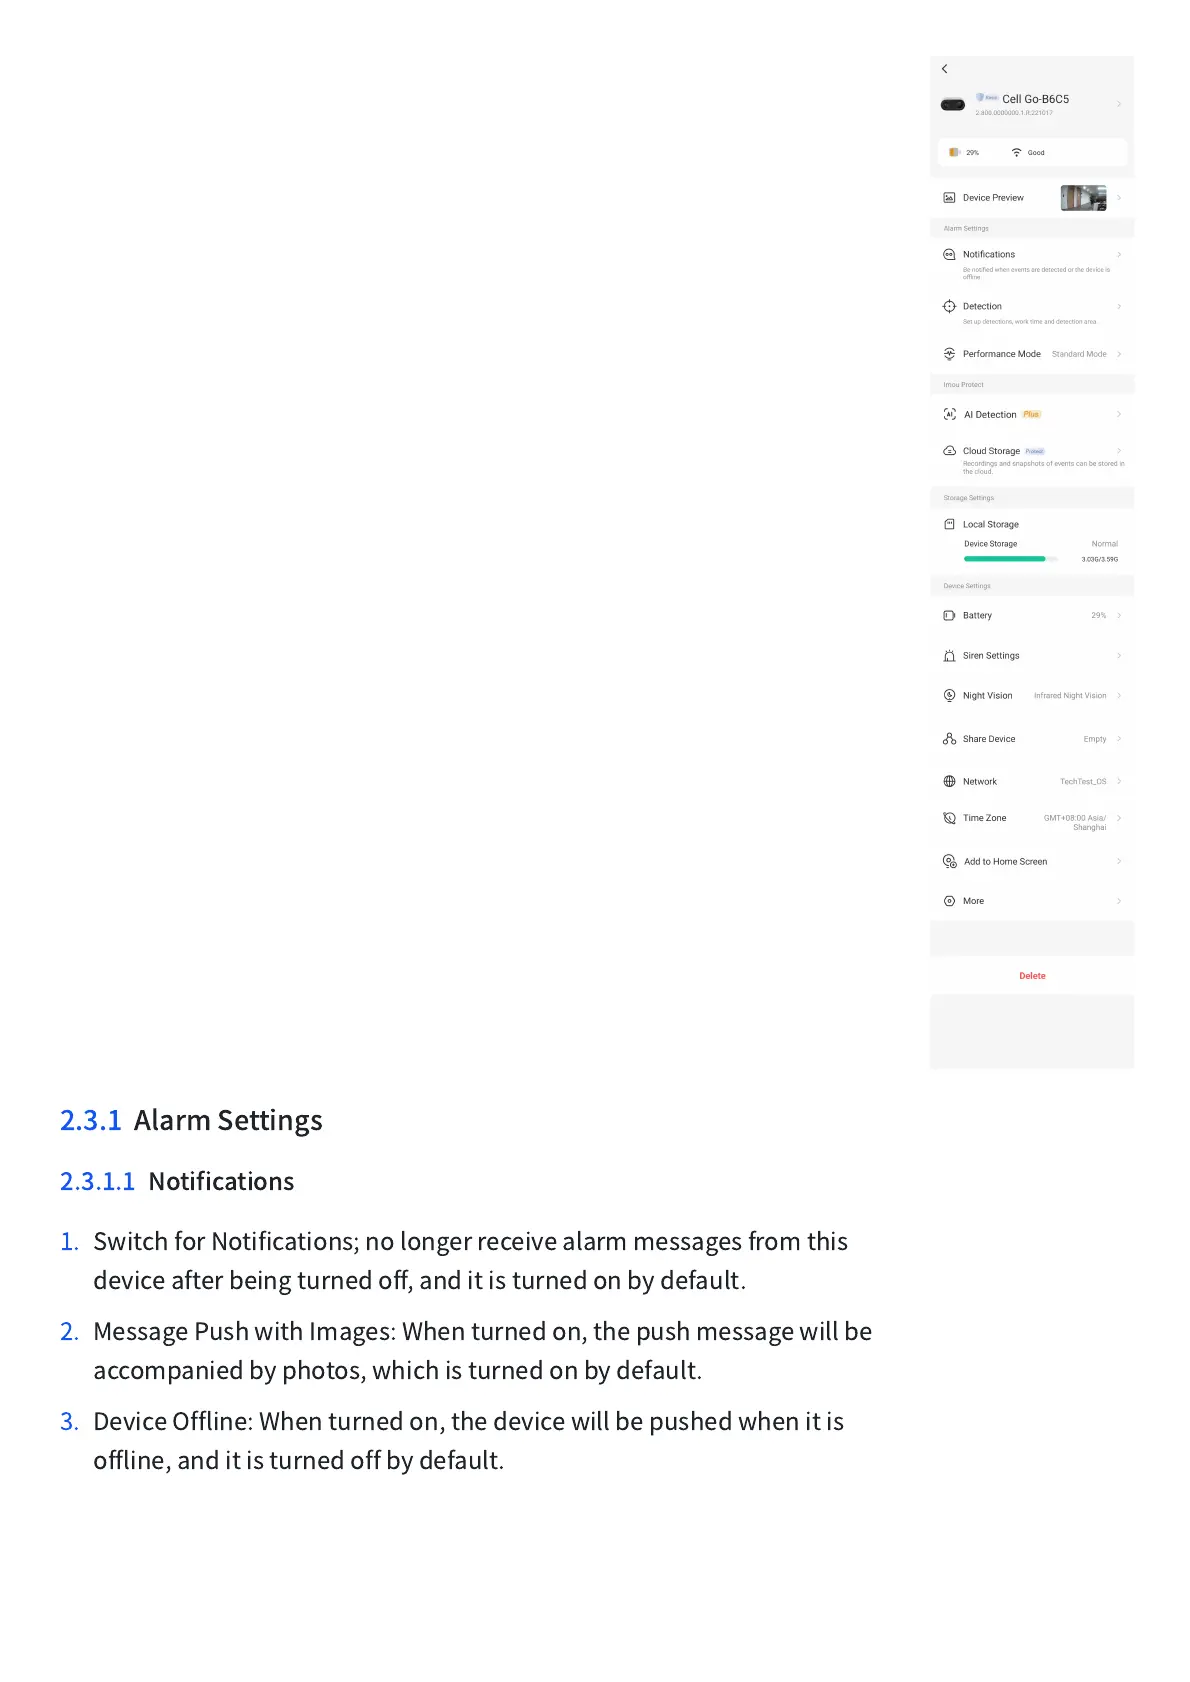This screenshot has width=1190, height=1682.
Task: Open Performance Mode Standard Mode selector
Action: tap(1079, 354)
